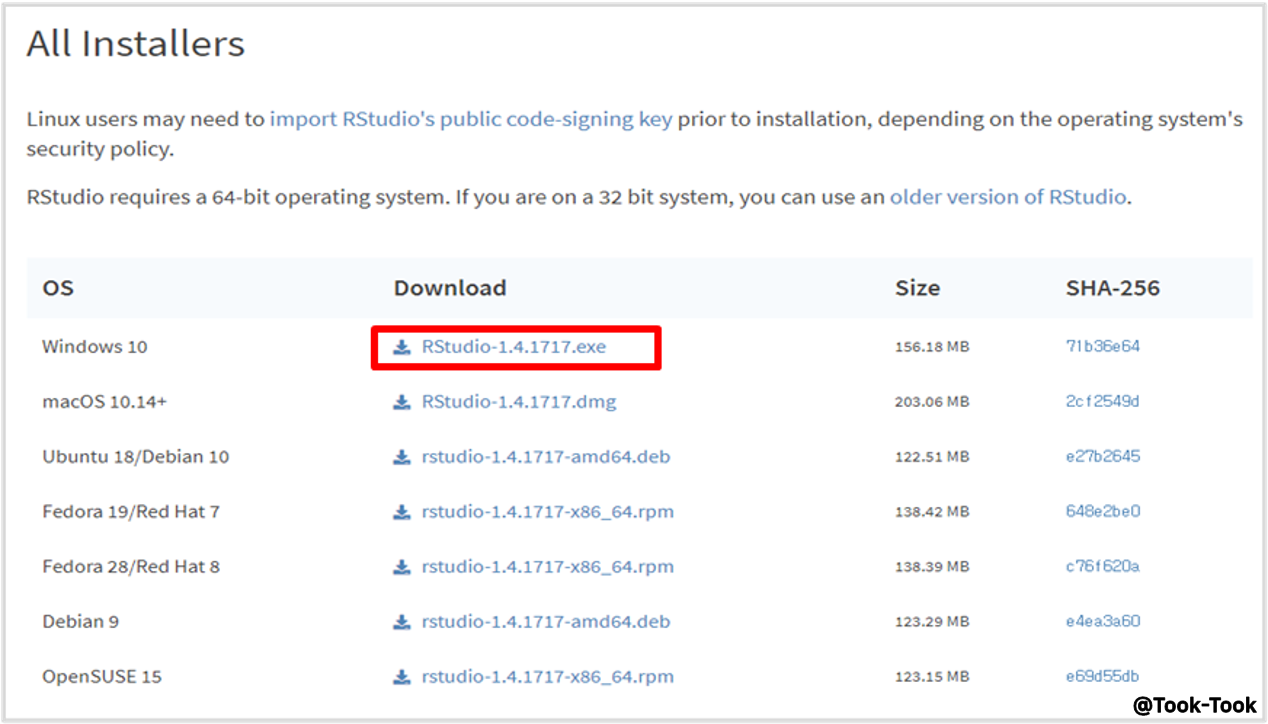Viewport: 1268px width, 724px height.
Task: Click the download icon beside RStudio-1.4.1717.dmg
Action: click(x=401, y=402)
